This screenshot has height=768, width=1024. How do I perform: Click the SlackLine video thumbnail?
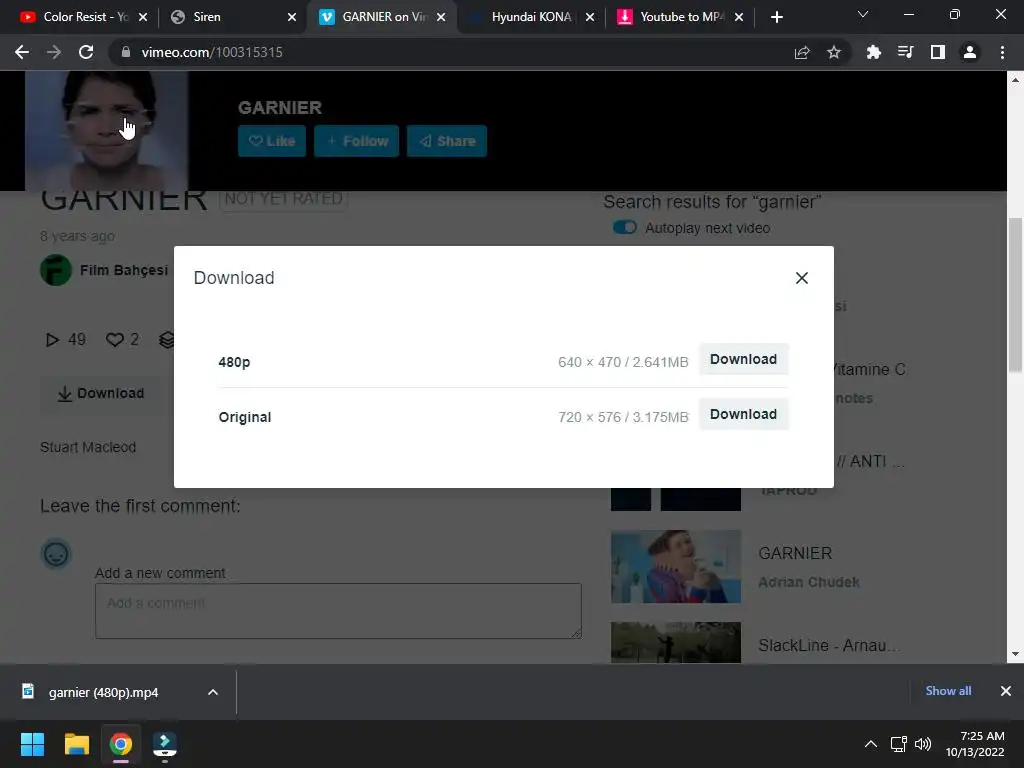(x=676, y=643)
